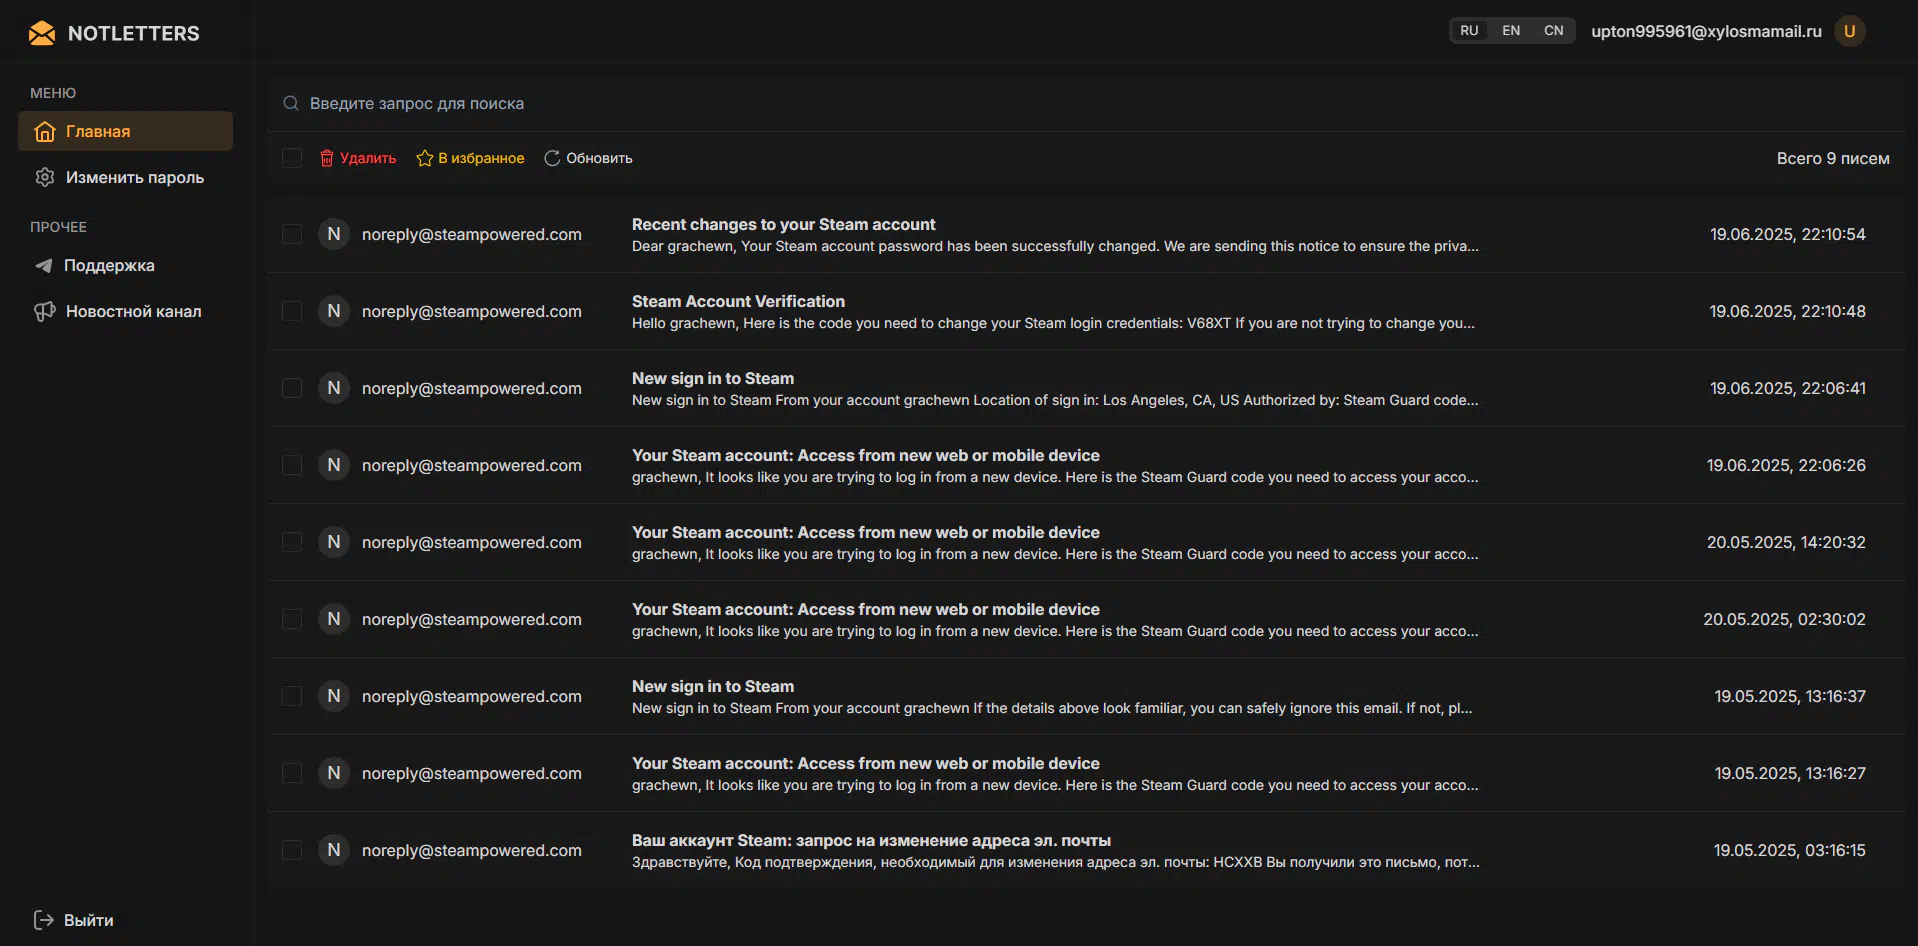
Task: Open the Главная menu item
Action: pos(125,131)
